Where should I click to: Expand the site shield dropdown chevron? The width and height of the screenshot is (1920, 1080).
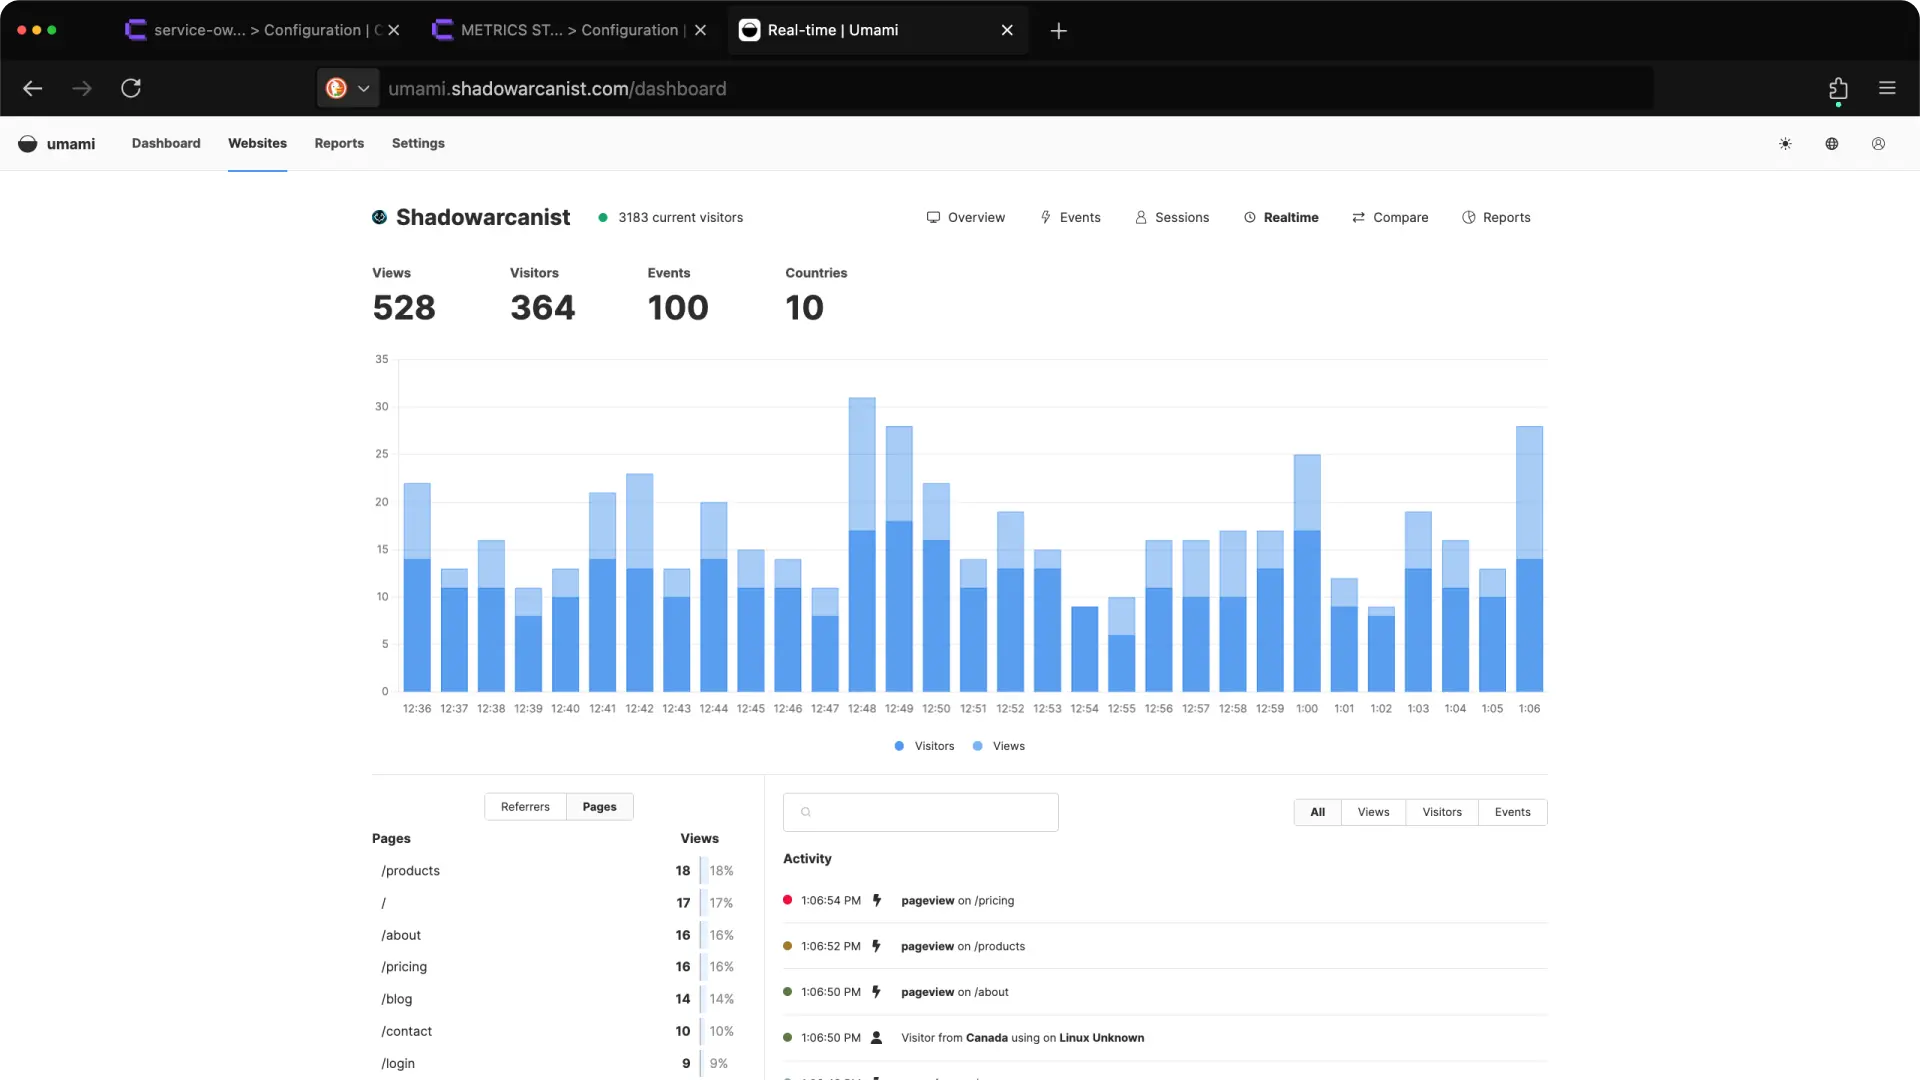(x=364, y=88)
